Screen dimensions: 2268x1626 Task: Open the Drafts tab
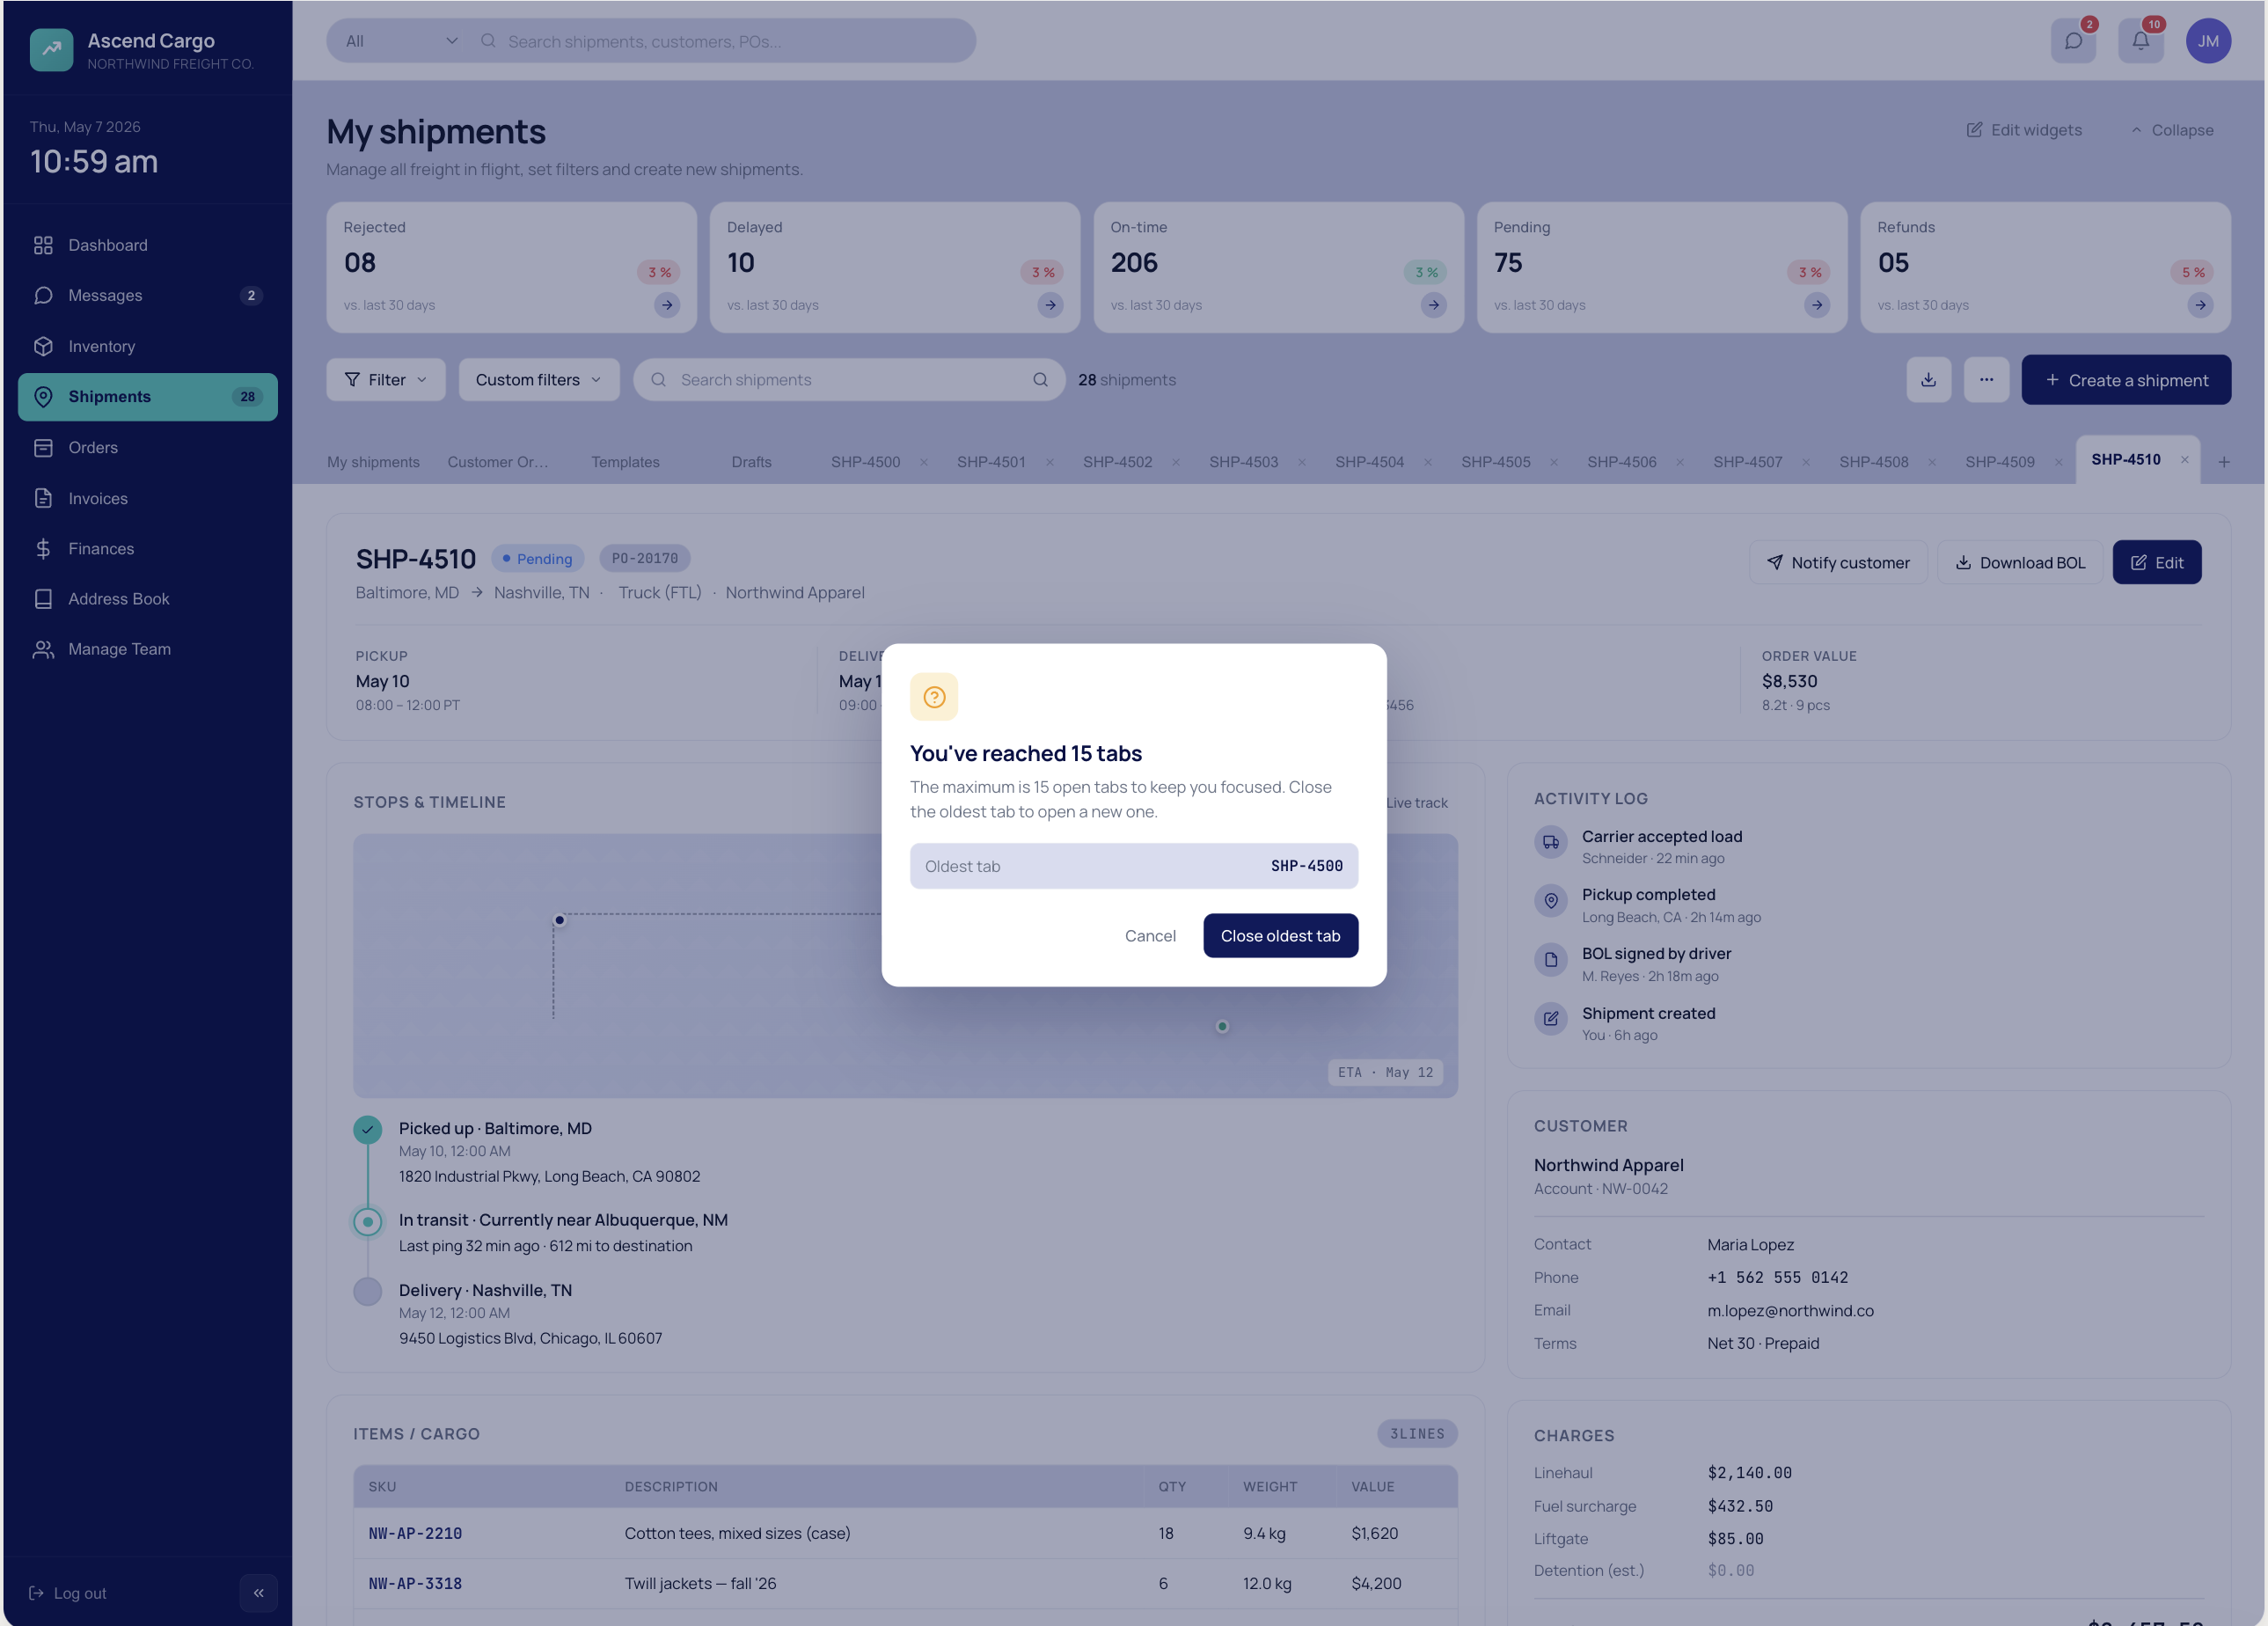(751, 462)
